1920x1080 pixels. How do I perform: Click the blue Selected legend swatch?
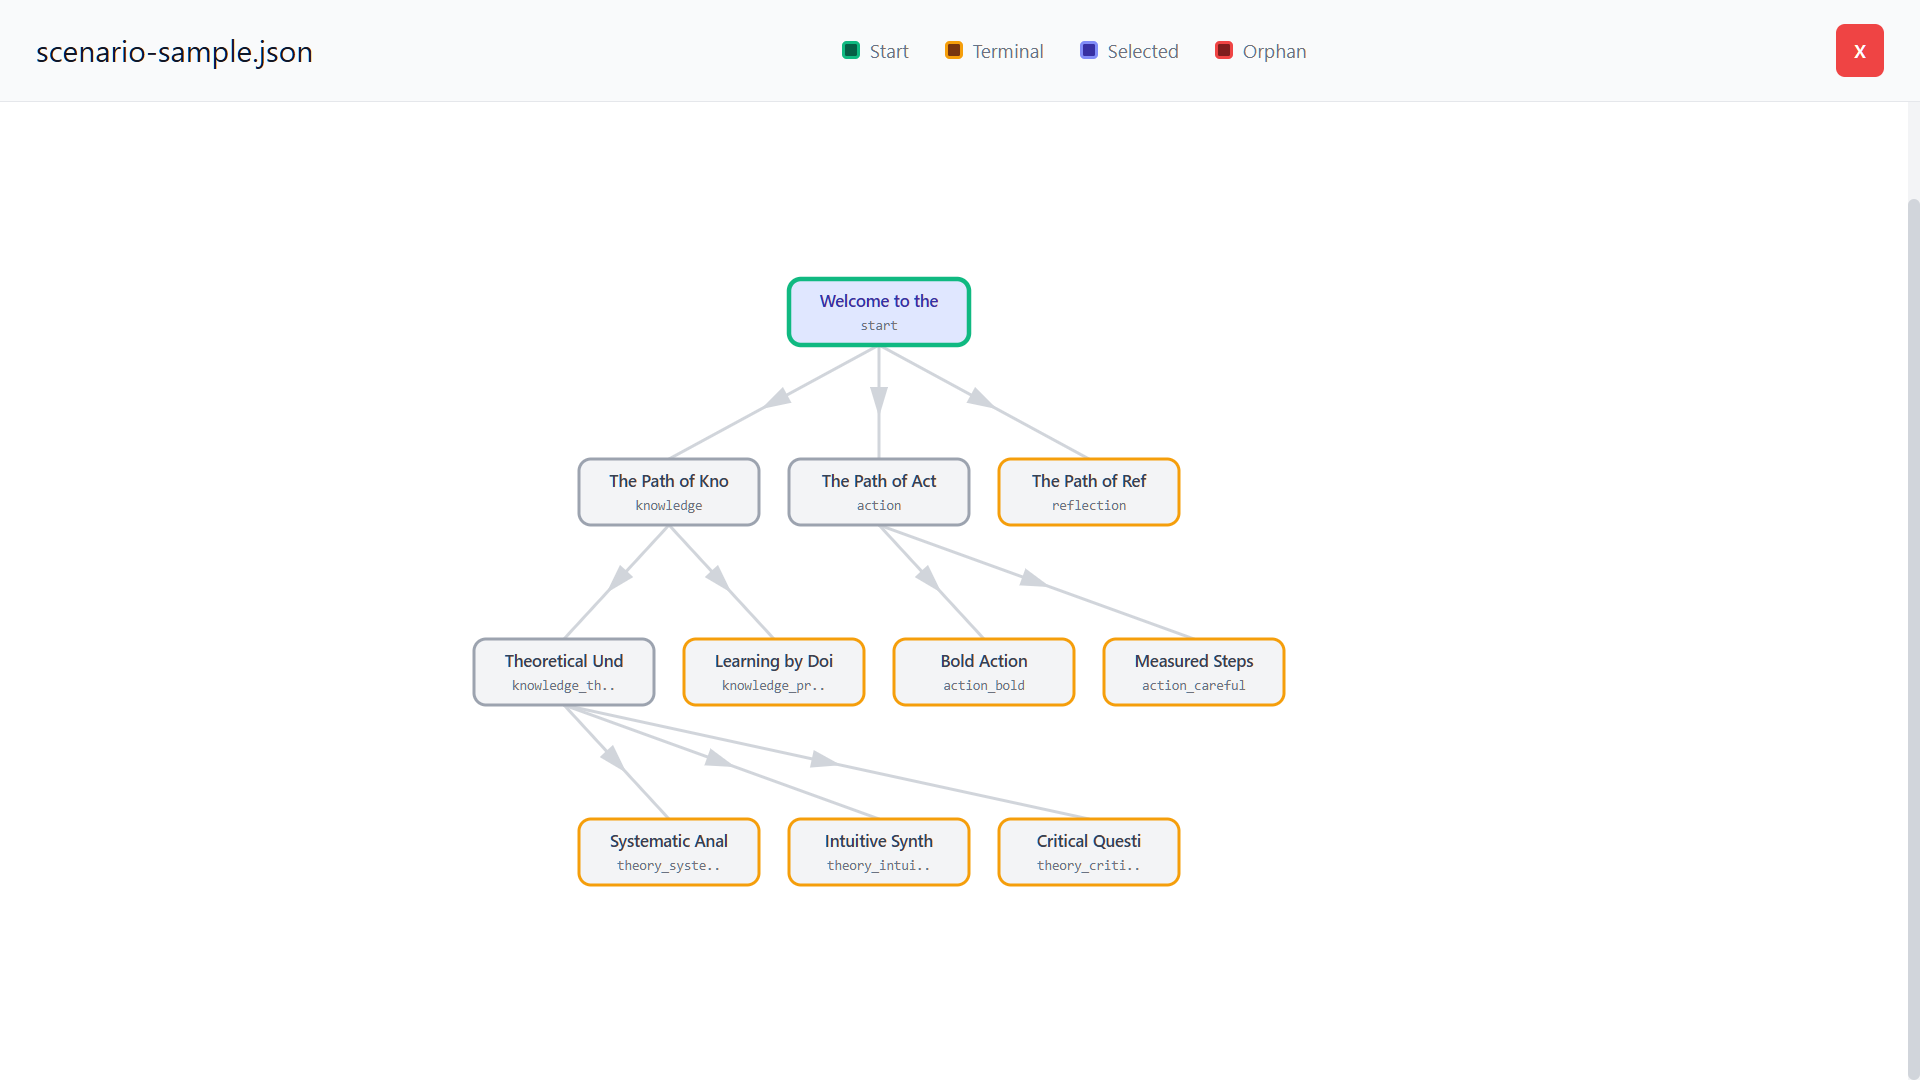(x=1088, y=51)
